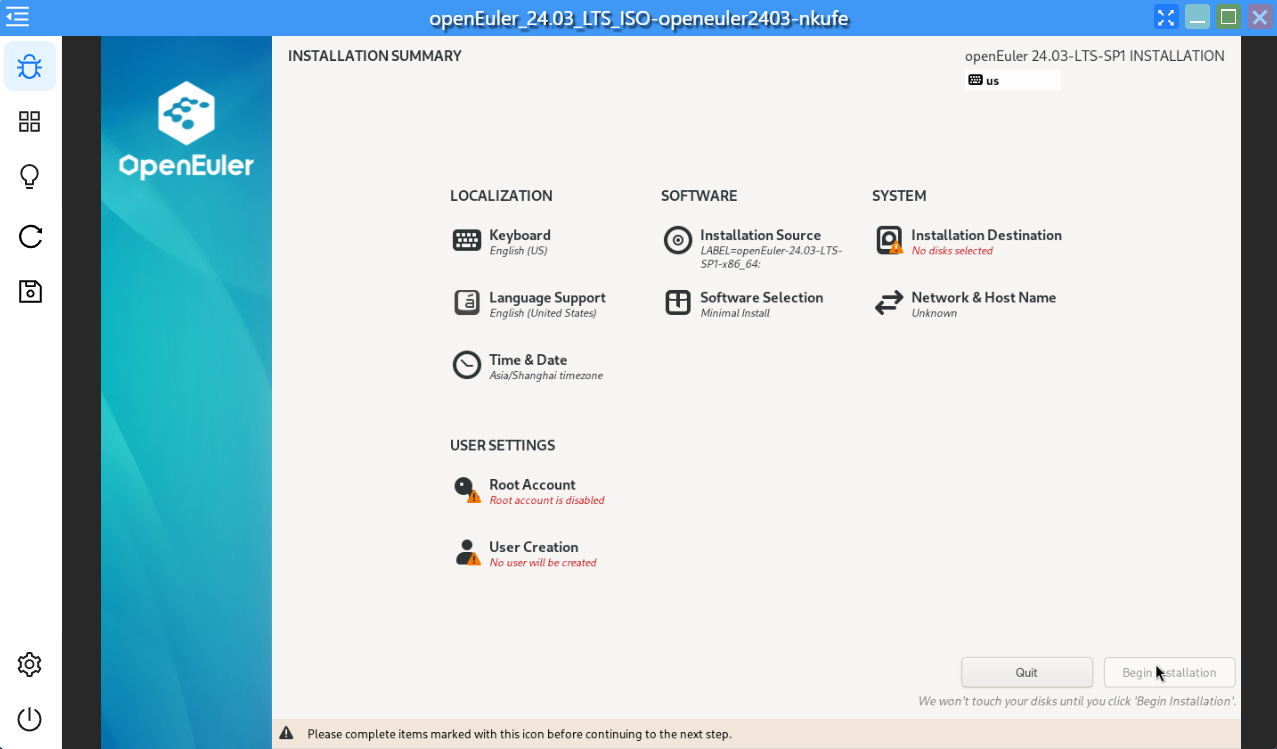
Task: Click the lightbulb icon in sidebar
Action: pos(30,177)
